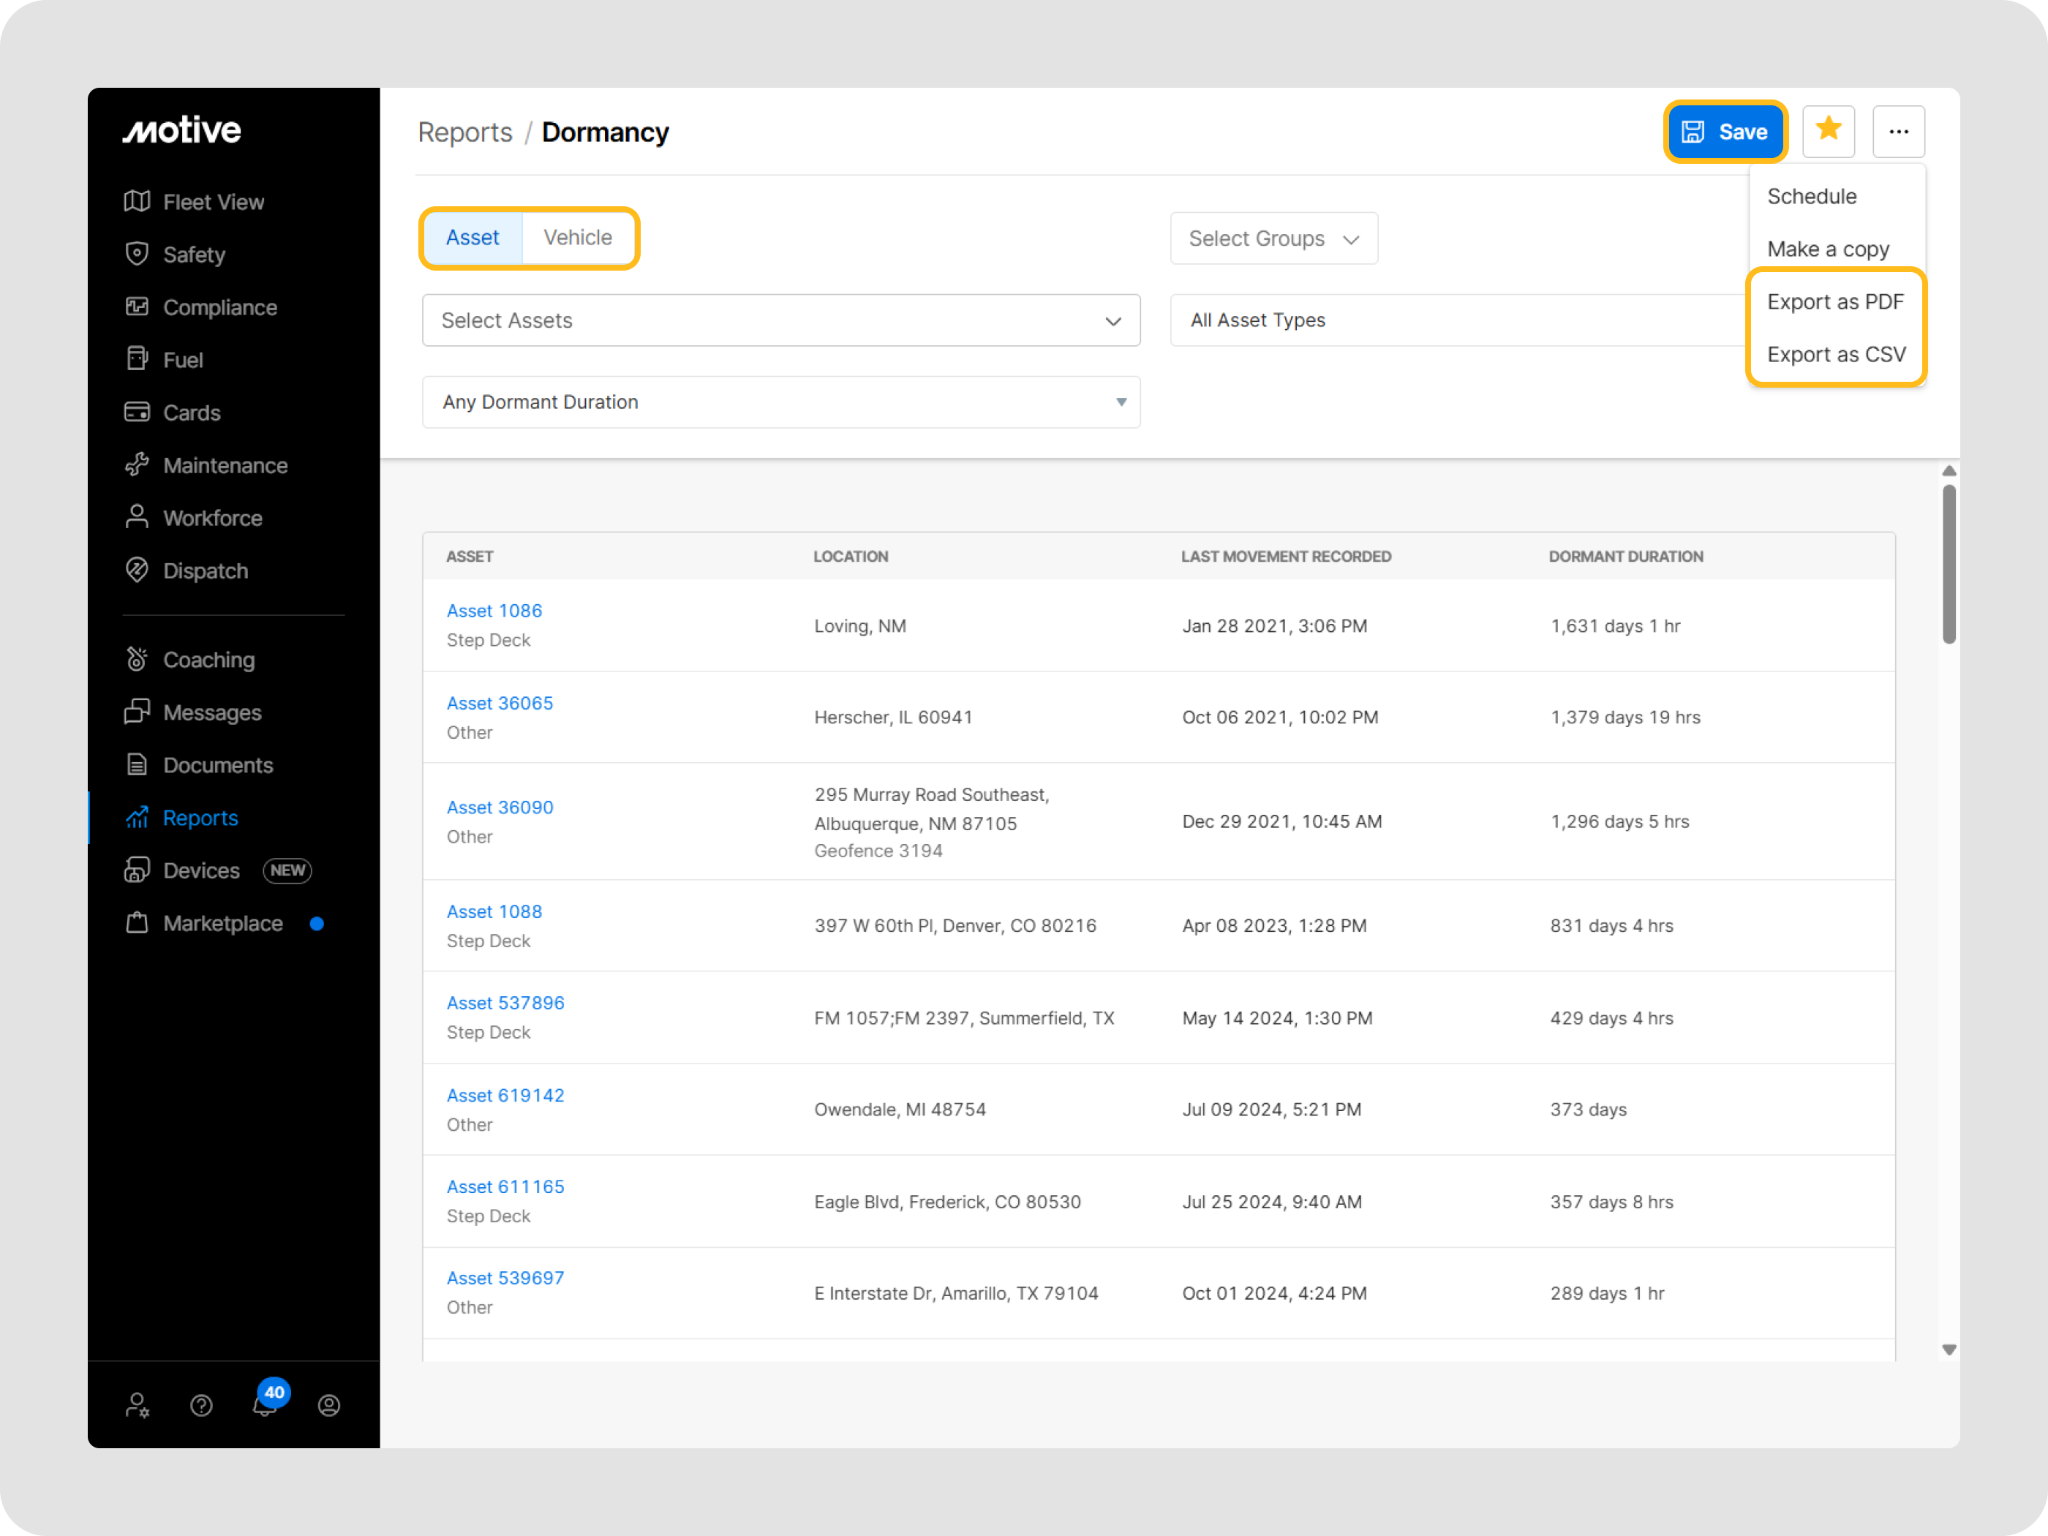The height and width of the screenshot is (1536, 2048).
Task: Click the blue Save button
Action: [1725, 132]
